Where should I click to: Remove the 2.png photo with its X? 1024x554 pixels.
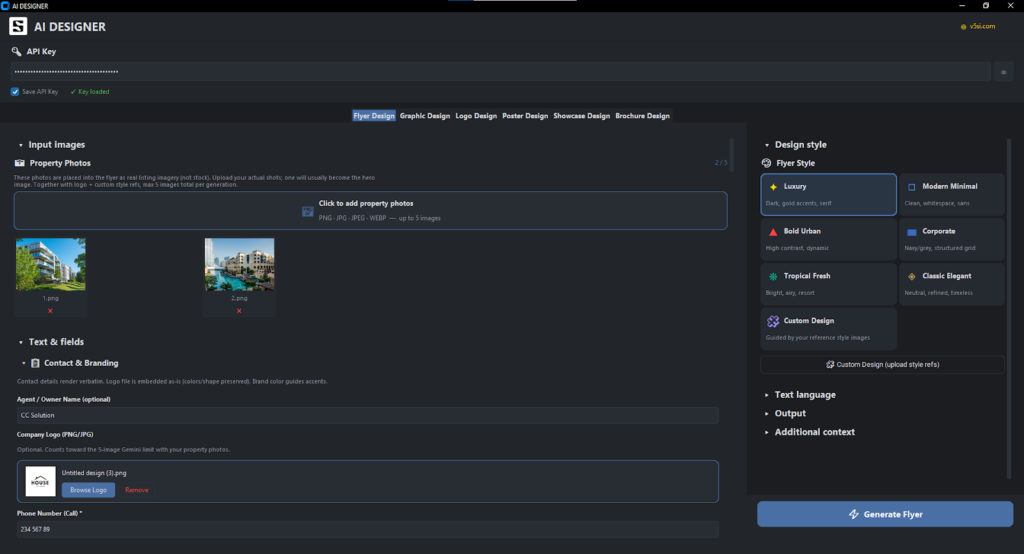[x=239, y=311]
